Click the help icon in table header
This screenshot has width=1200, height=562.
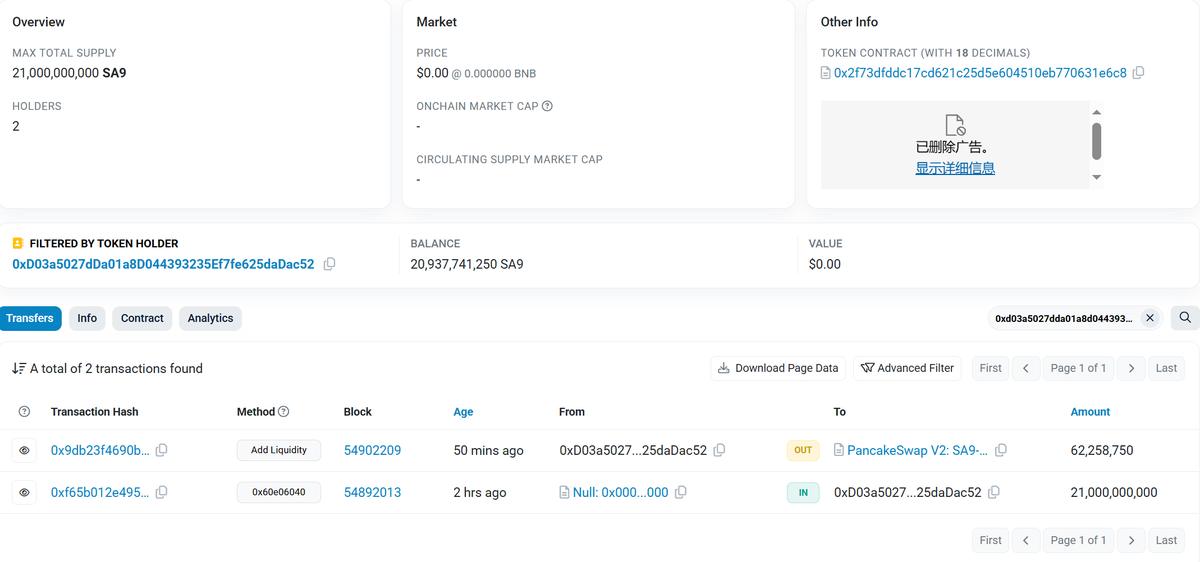[x=25, y=412]
